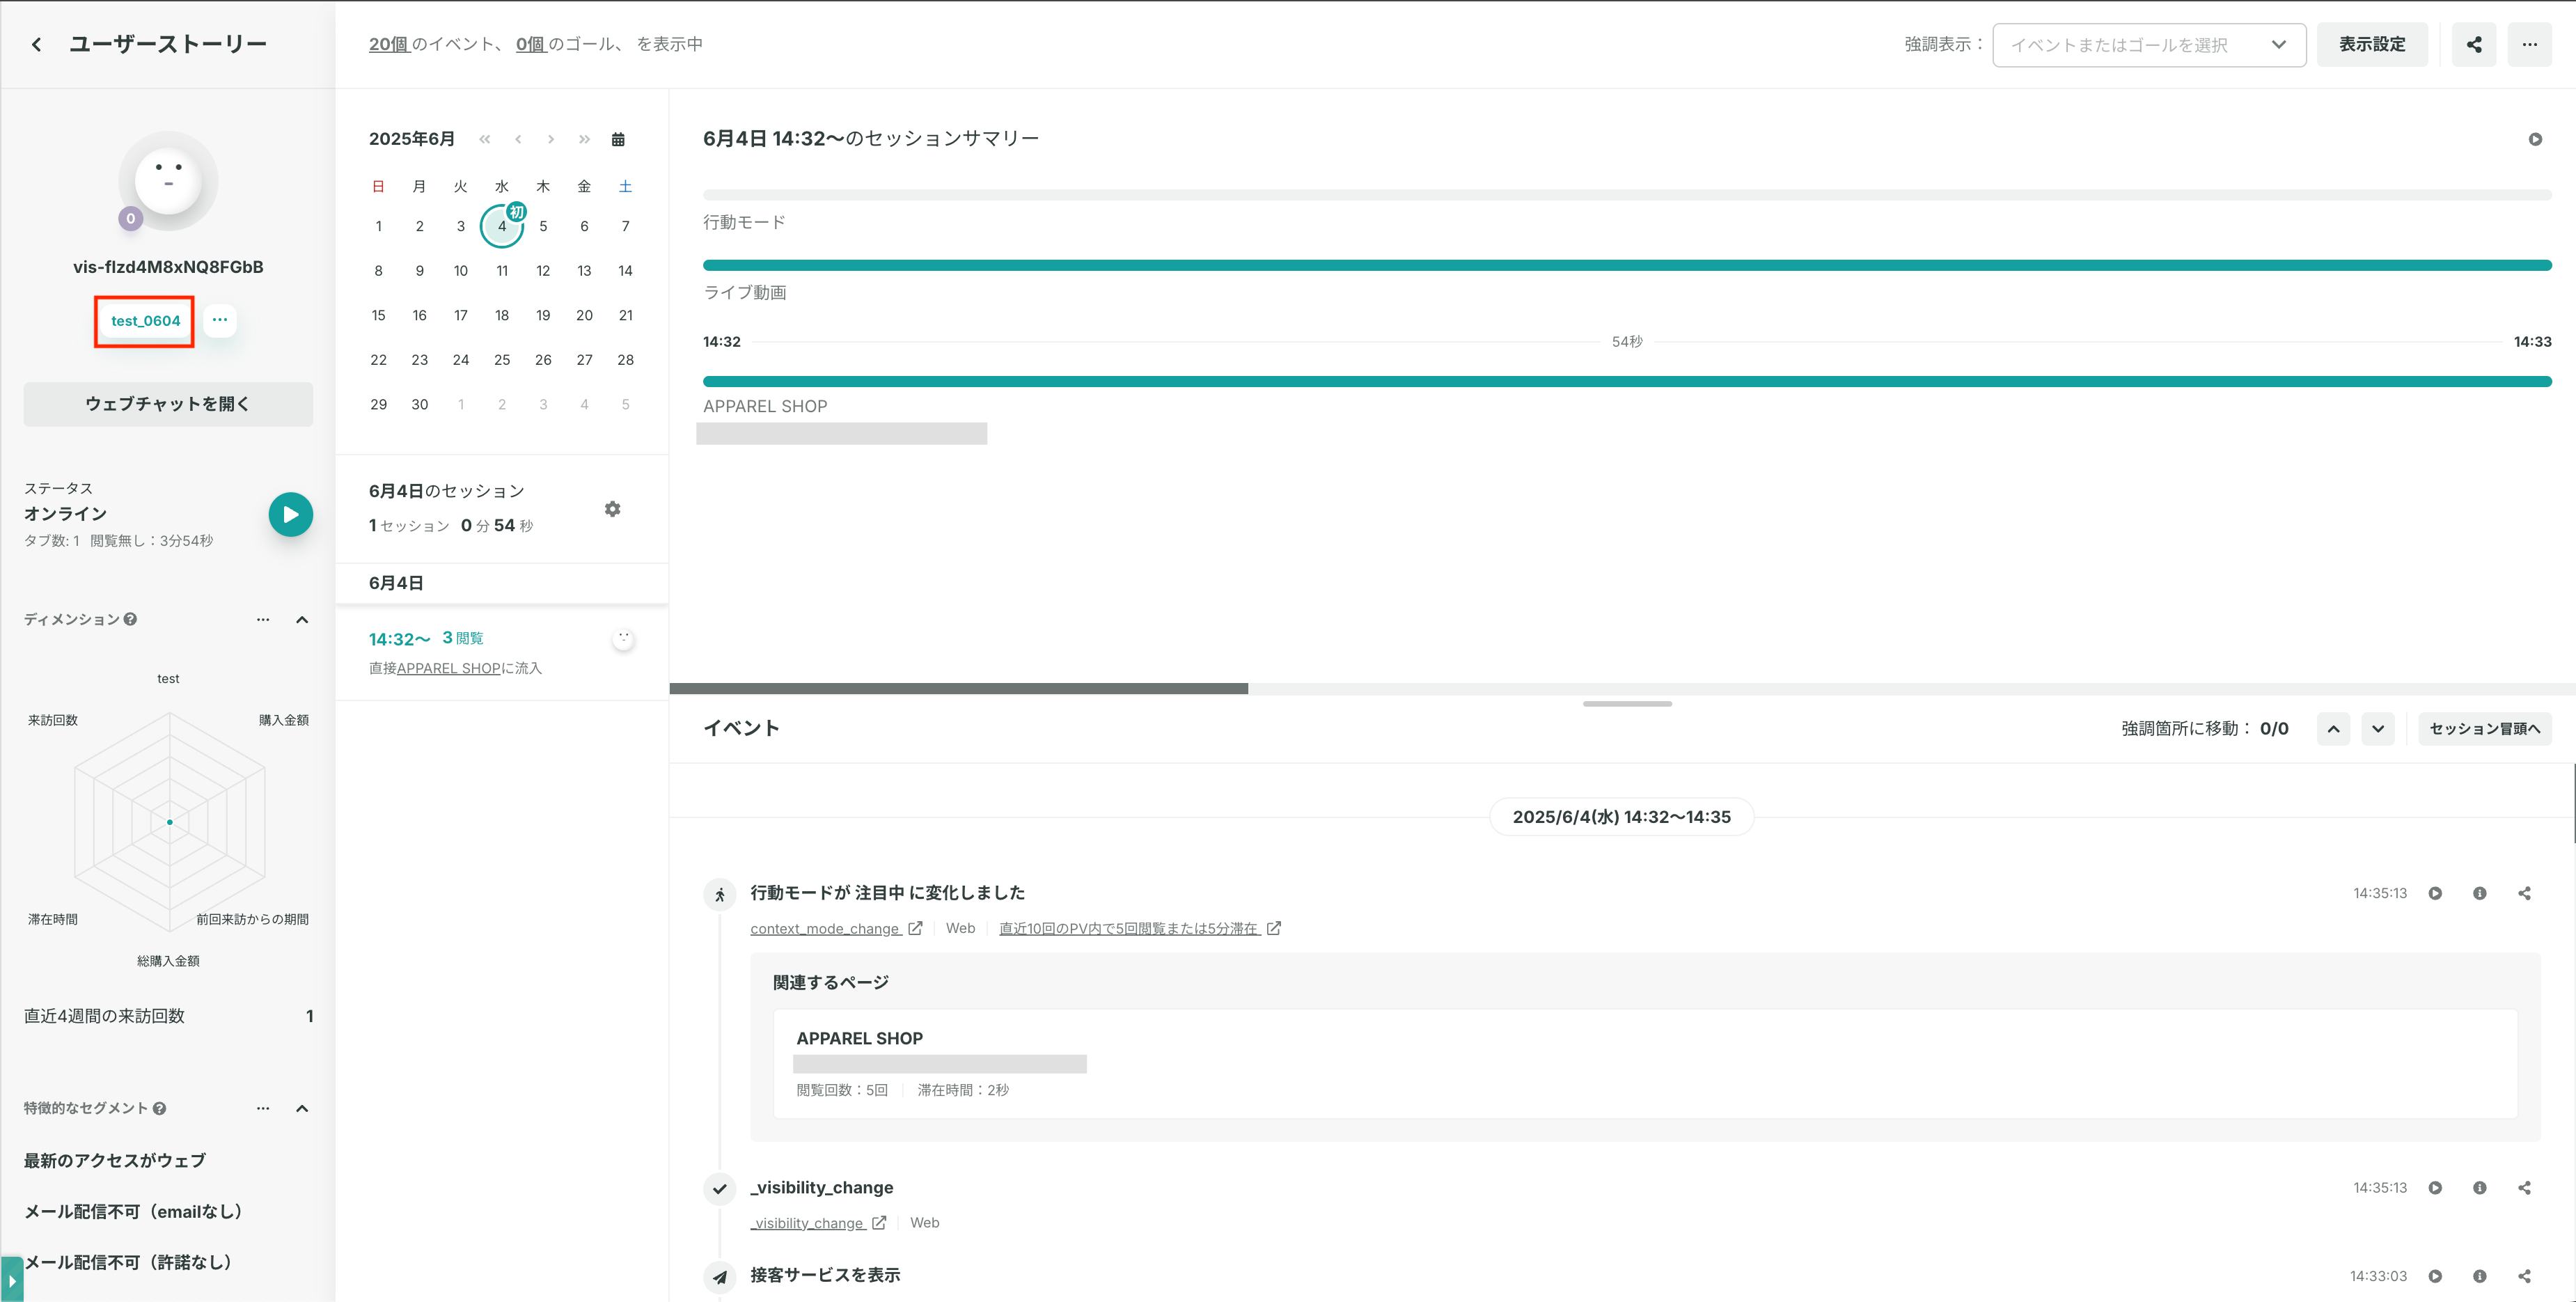Open the calendar picker icon

click(x=618, y=139)
